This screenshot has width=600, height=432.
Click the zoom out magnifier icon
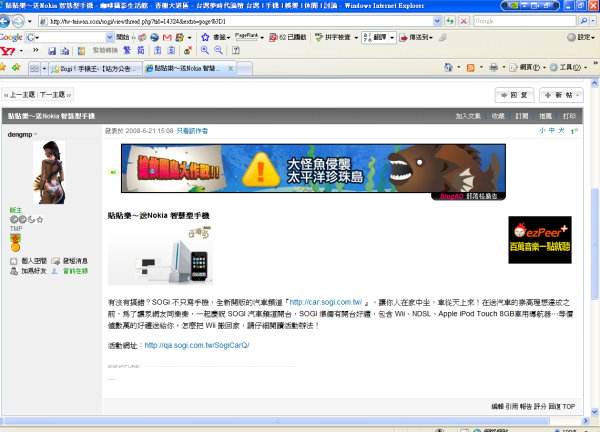(x=218, y=50)
